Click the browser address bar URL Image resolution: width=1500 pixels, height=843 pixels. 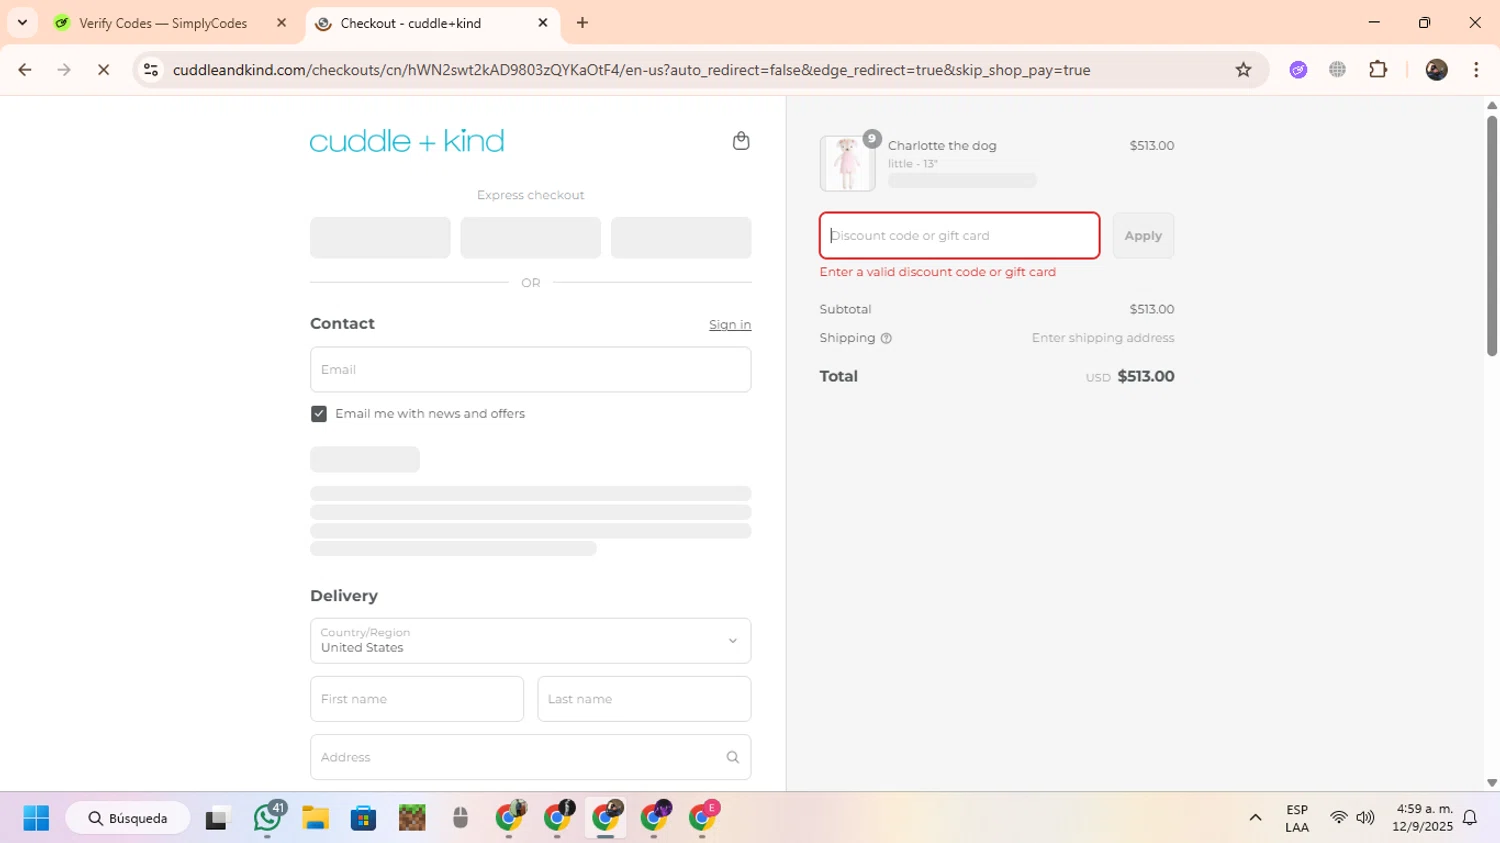coord(631,70)
